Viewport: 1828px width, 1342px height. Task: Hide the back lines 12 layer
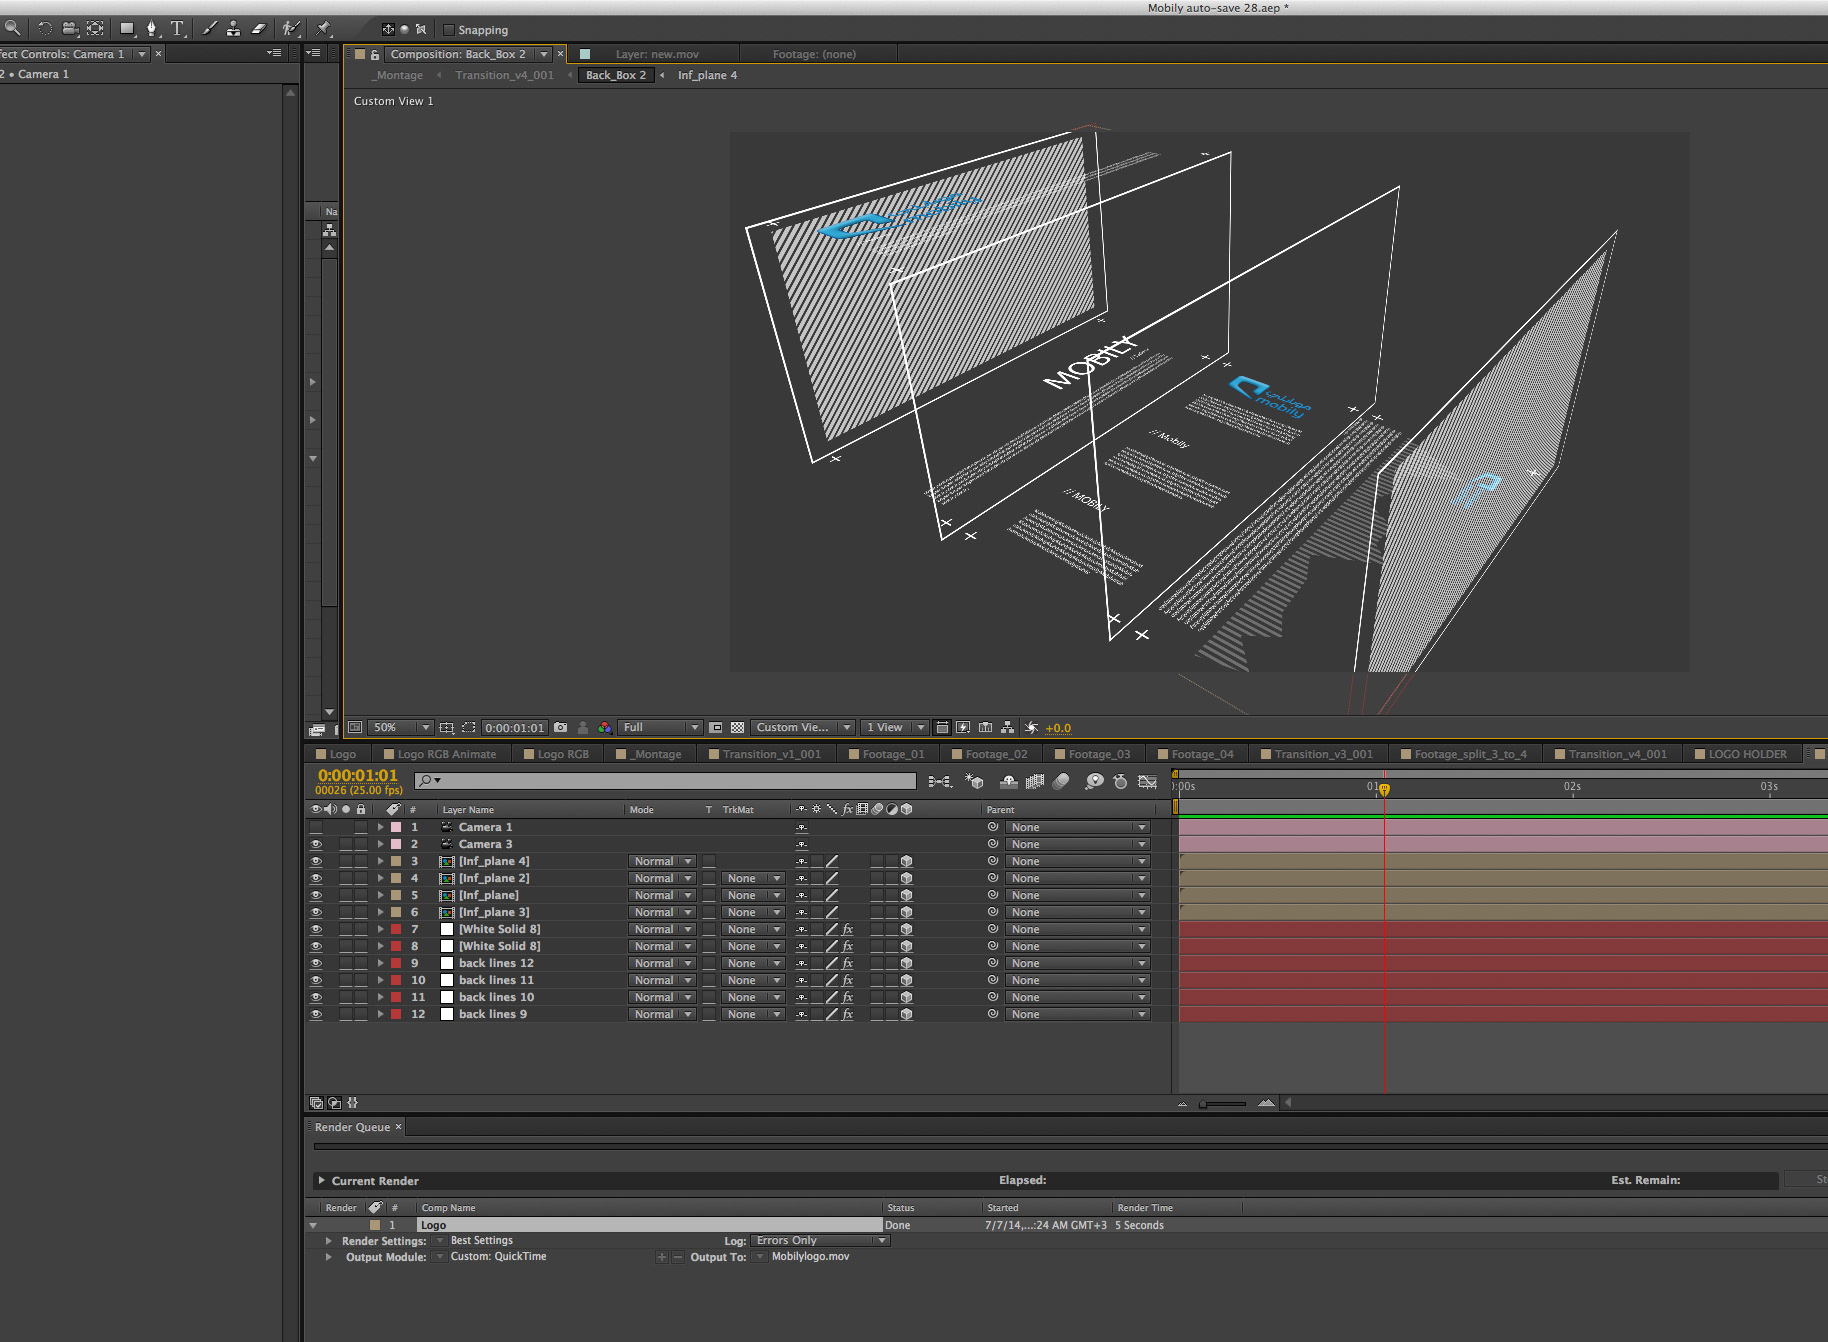316,963
